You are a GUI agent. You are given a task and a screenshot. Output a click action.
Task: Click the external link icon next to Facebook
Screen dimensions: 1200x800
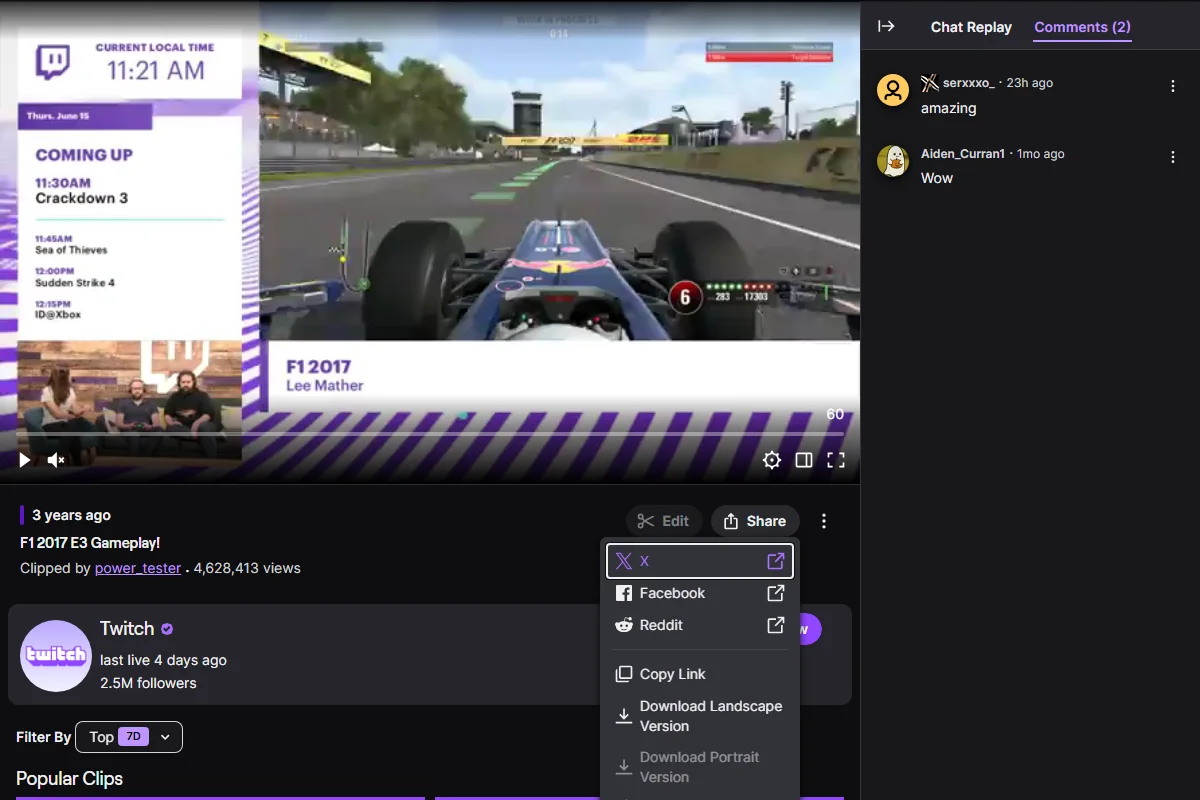coord(775,593)
